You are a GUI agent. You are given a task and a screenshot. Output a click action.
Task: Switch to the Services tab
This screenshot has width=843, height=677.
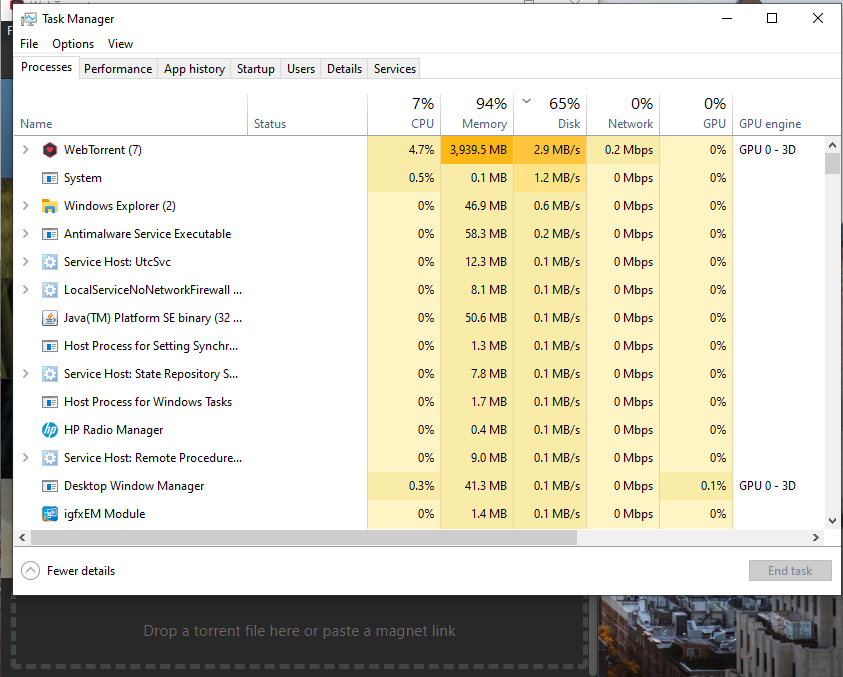395,69
